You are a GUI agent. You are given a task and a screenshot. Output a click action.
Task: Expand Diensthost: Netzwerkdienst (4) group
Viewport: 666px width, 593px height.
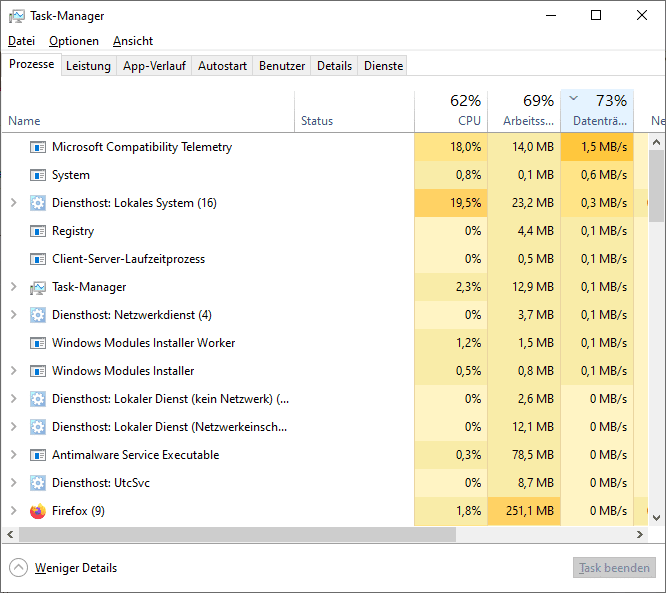[13, 315]
